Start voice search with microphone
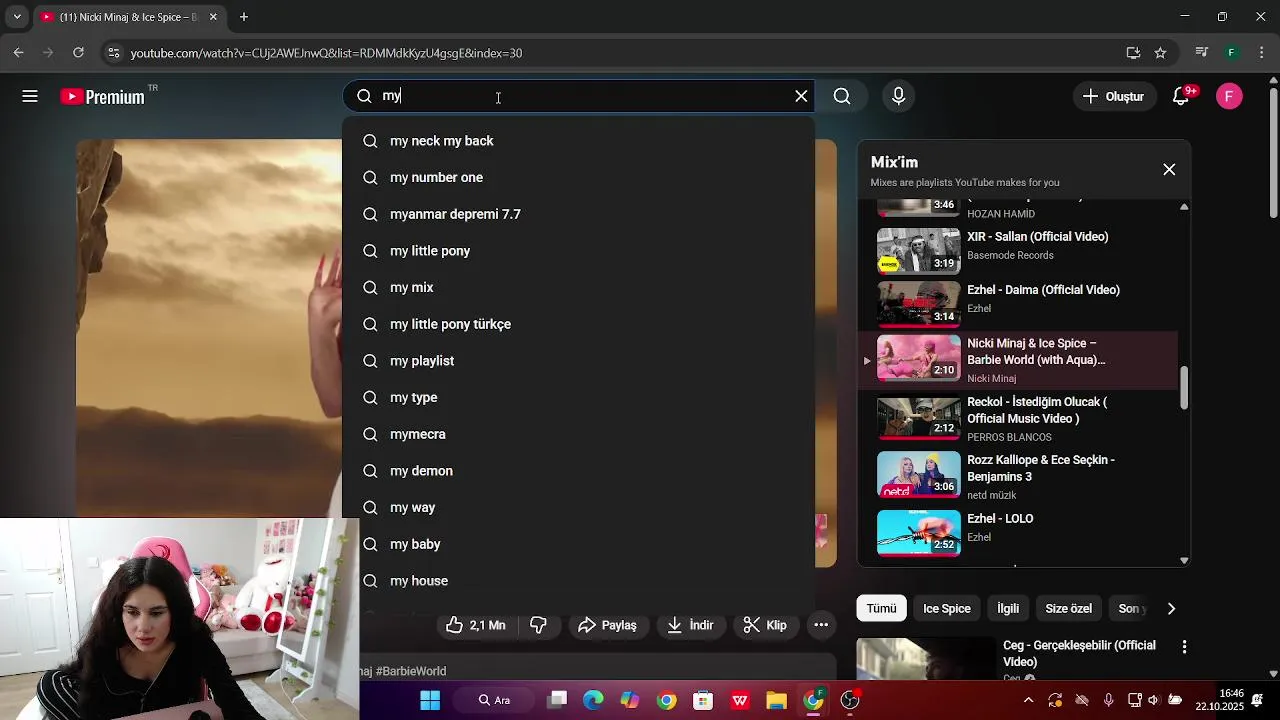 coord(898,96)
